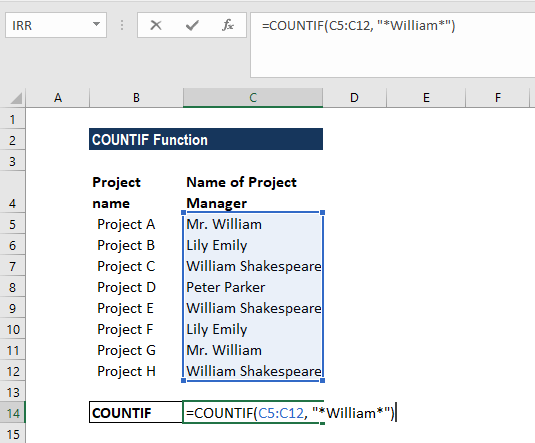Click the top-left range selection handle
The height and width of the screenshot is (443, 535).
coord(184,213)
